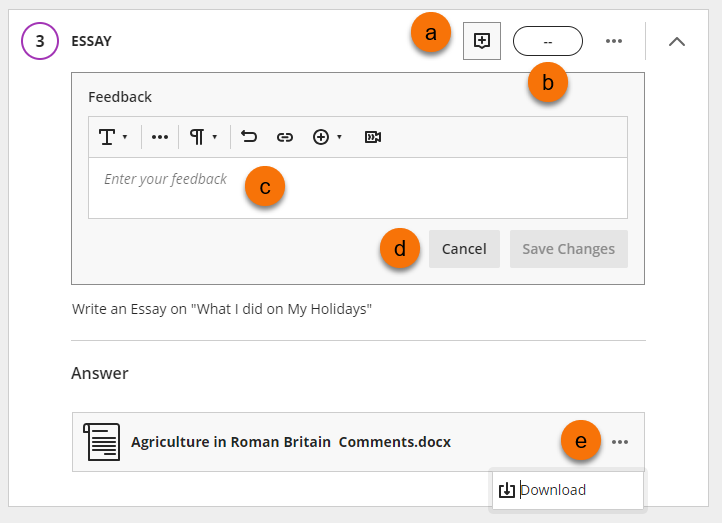722x523 pixels.
Task: Click the question number 3 circle
Action: [40, 41]
